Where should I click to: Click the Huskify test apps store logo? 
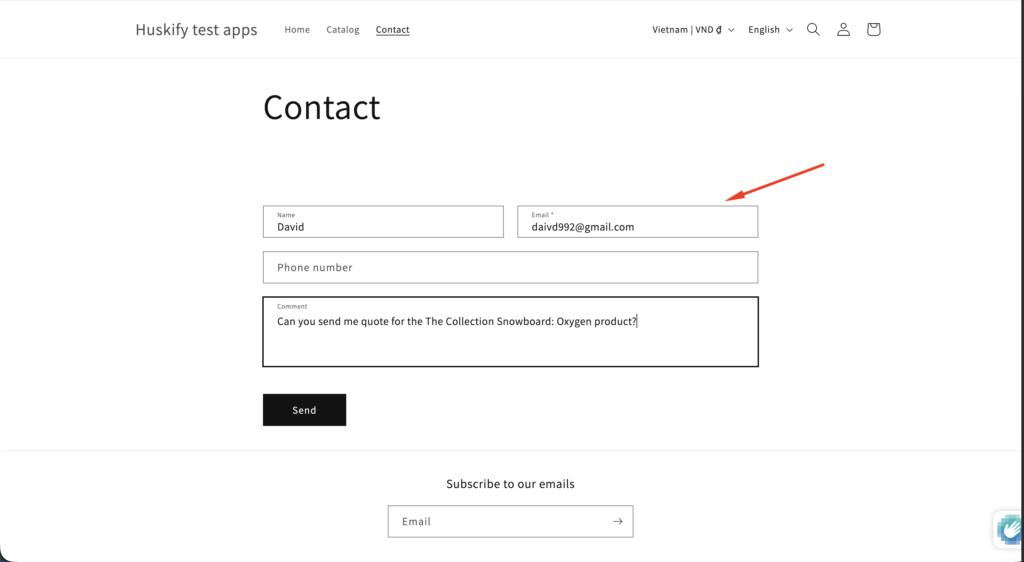[x=196, y=30]
